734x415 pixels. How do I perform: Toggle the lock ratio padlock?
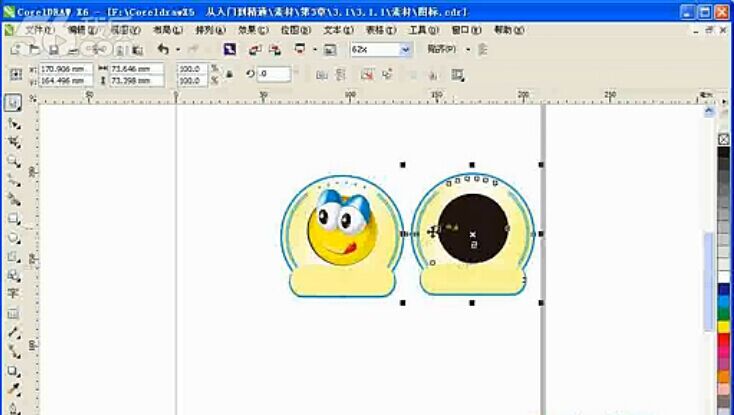click(x=229, y=74)
